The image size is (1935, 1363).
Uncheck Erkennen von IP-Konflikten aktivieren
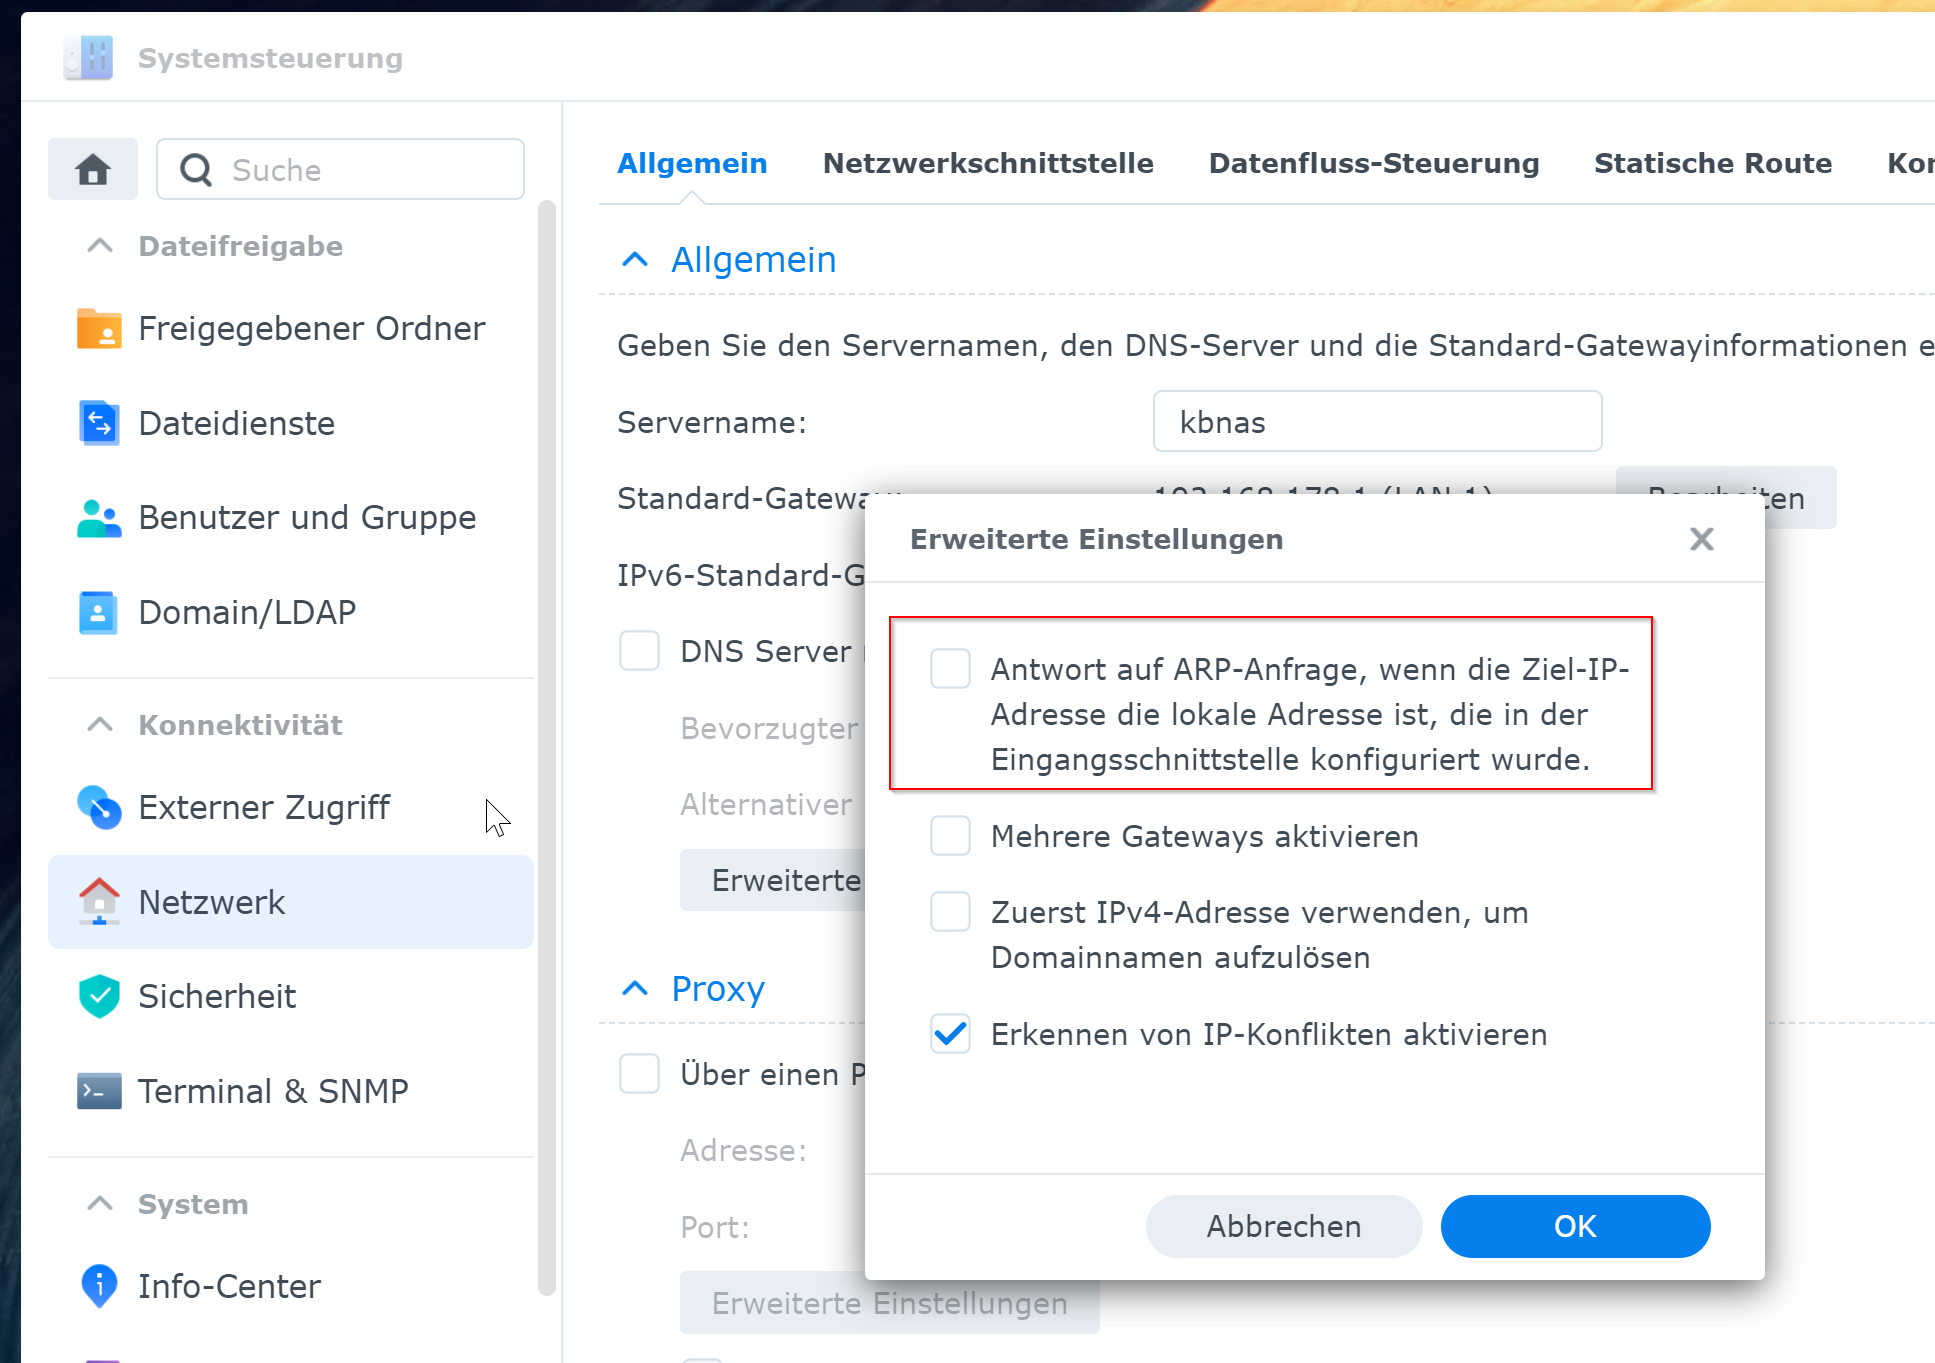coord(950,1033)
